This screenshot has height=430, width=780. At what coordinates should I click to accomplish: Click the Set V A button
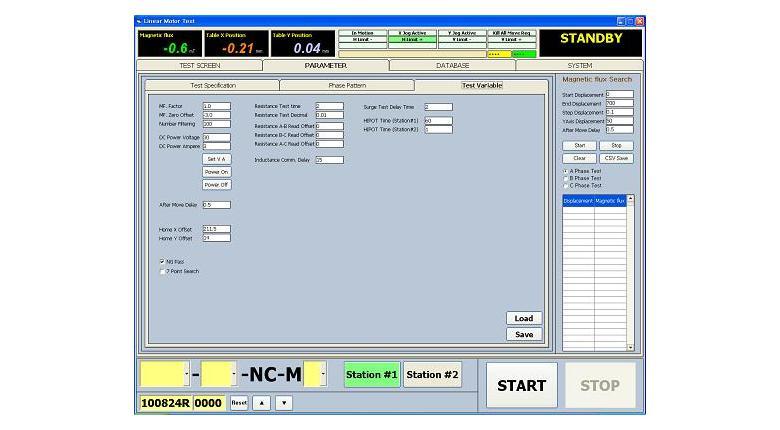[x=216, y=159]
